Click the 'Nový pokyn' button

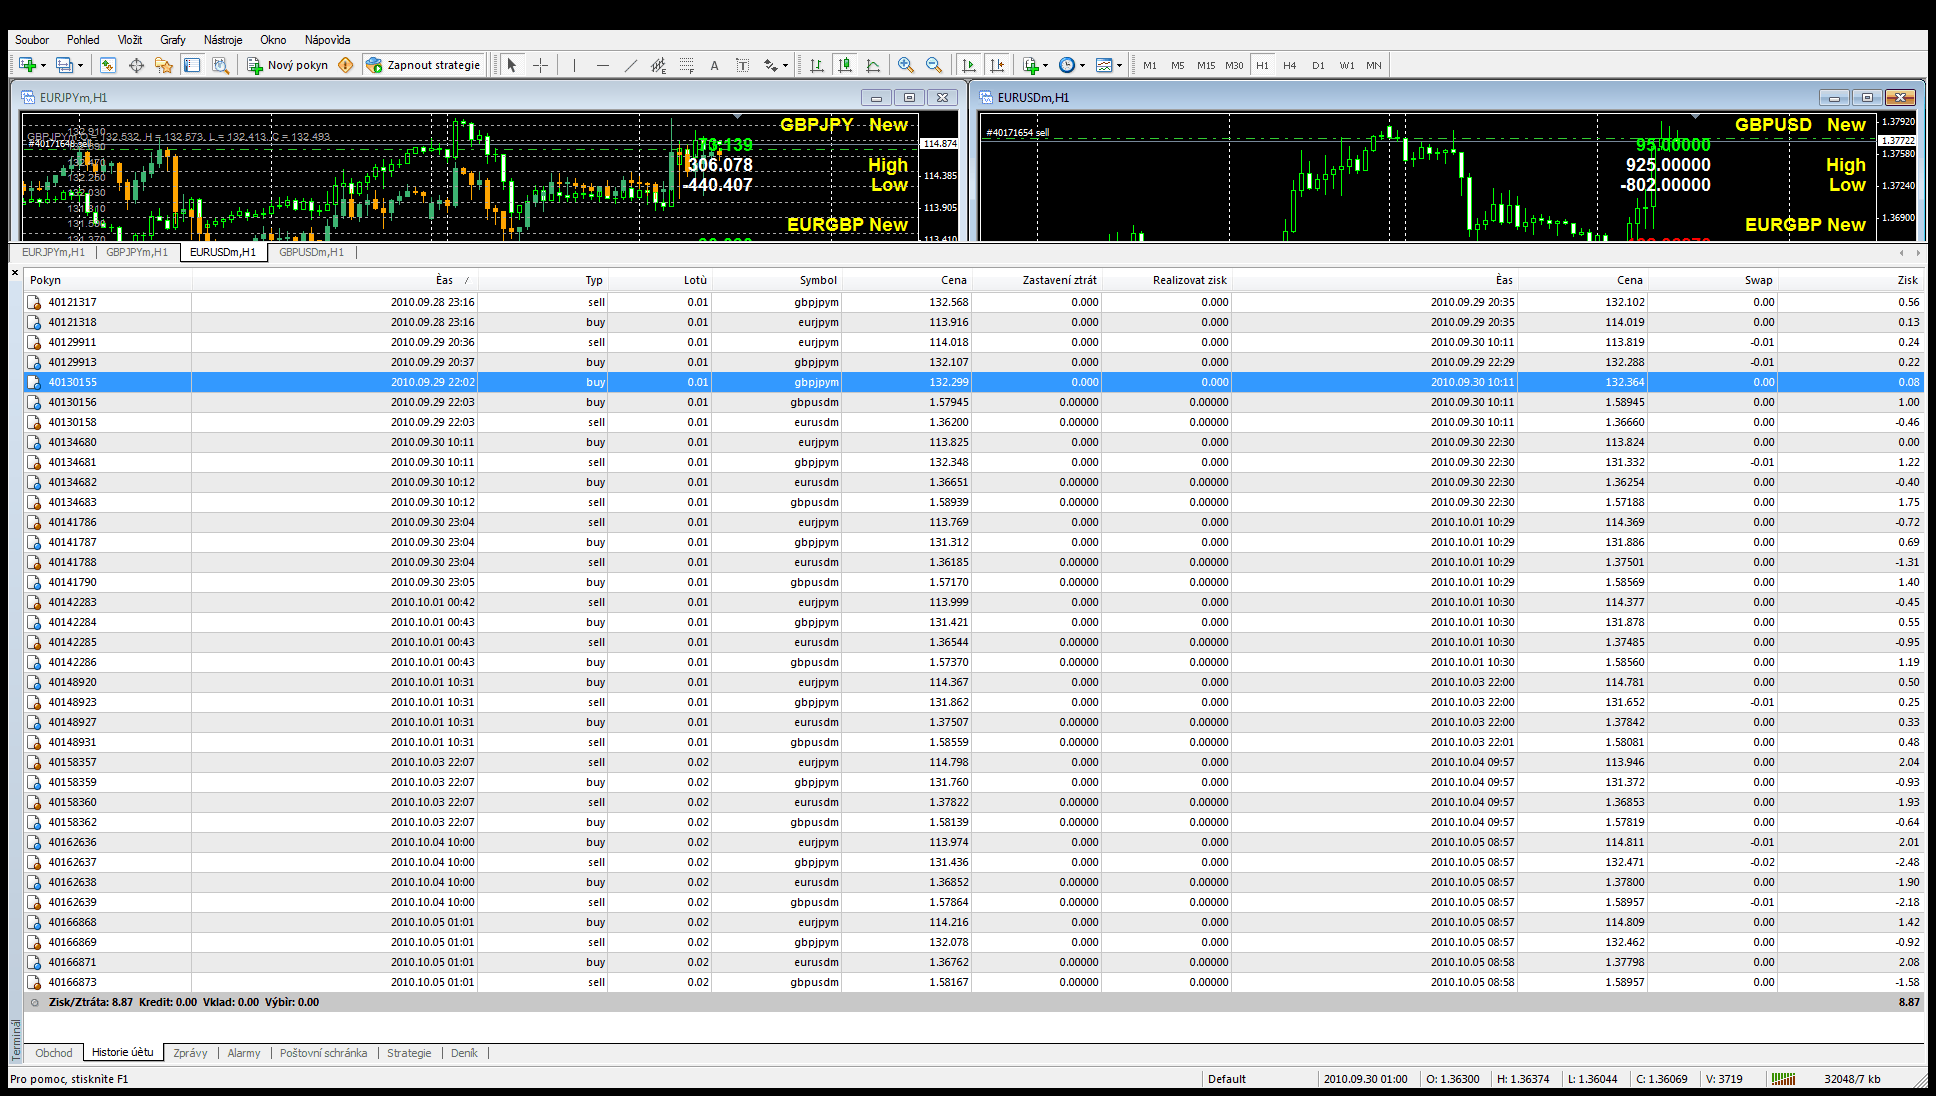(x=288, y=65)
